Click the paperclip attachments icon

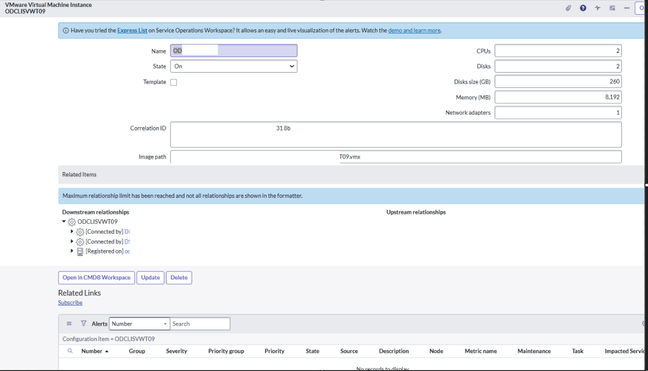[568, 8]
